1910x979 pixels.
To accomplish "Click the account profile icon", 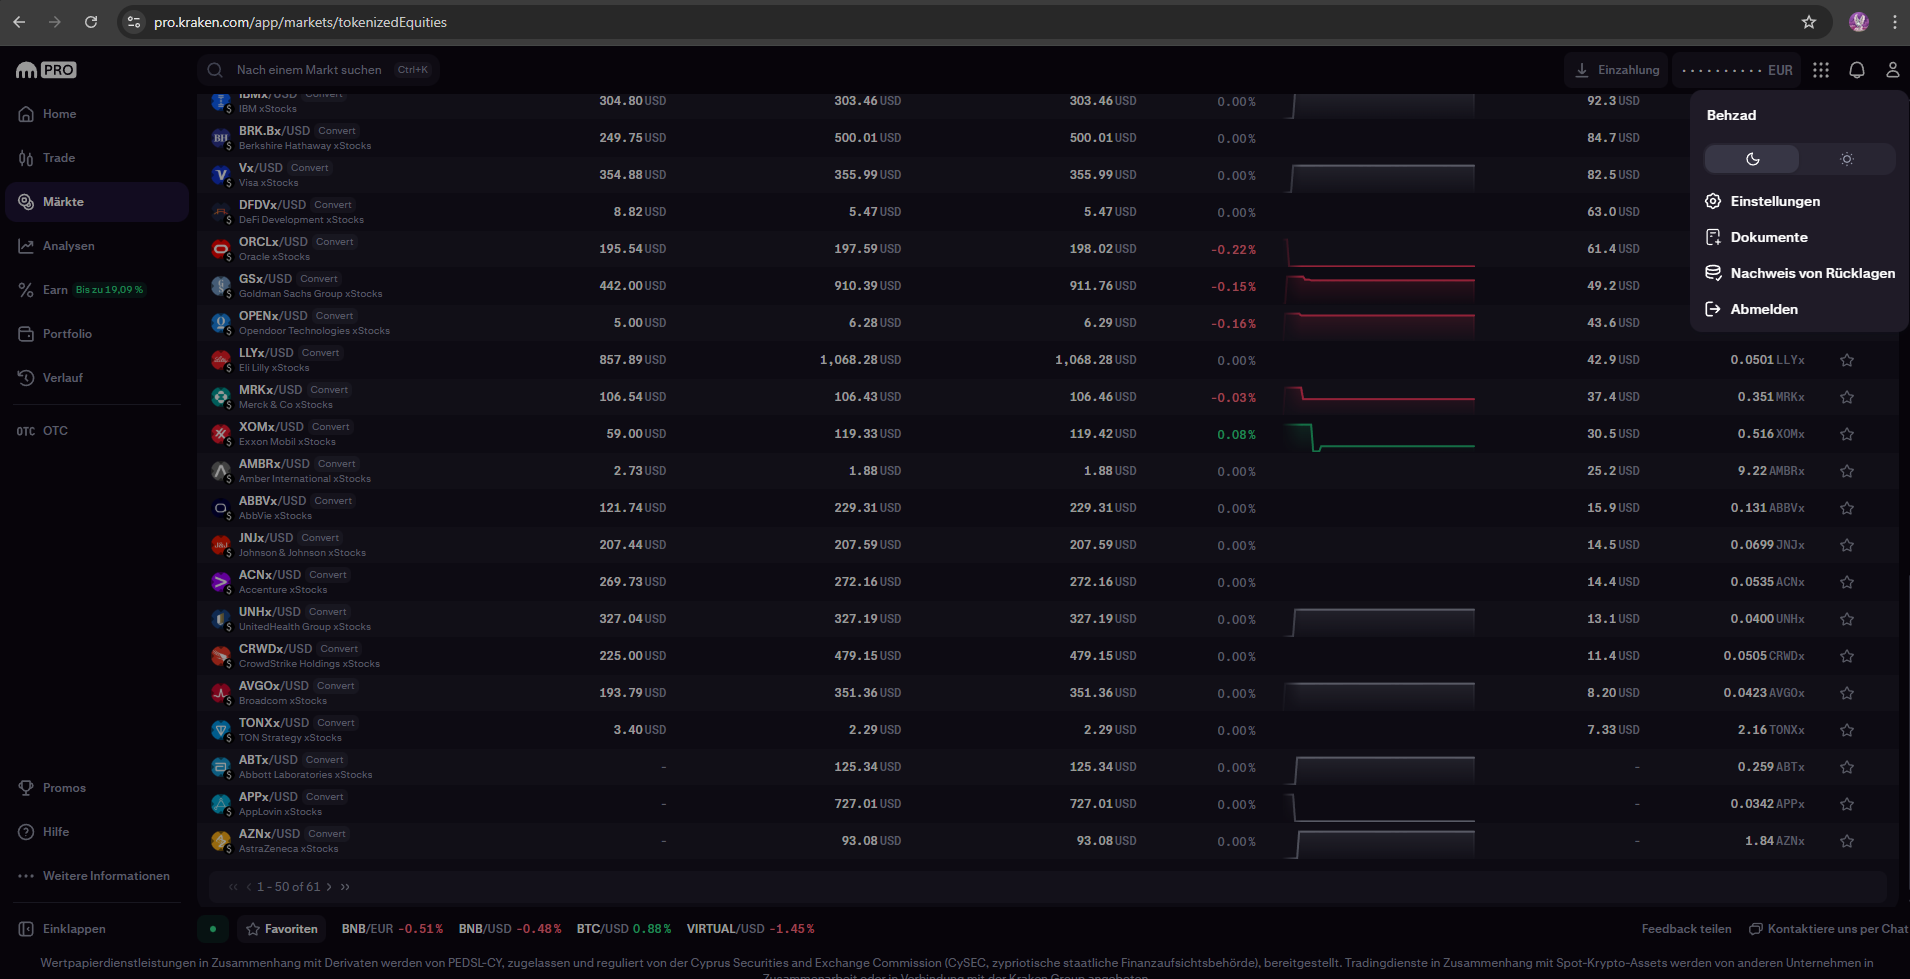I will pos(1893,70).
